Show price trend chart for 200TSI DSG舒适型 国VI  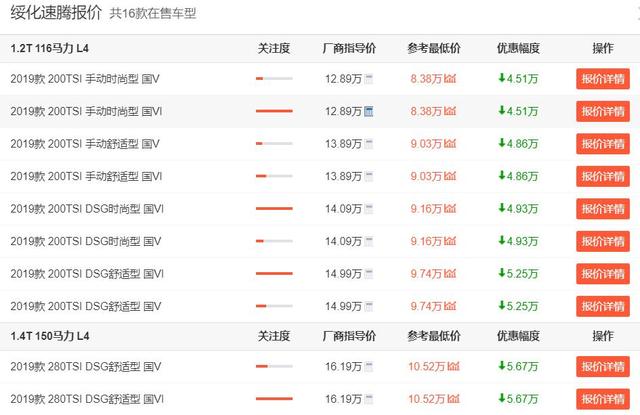click(450, 273)
